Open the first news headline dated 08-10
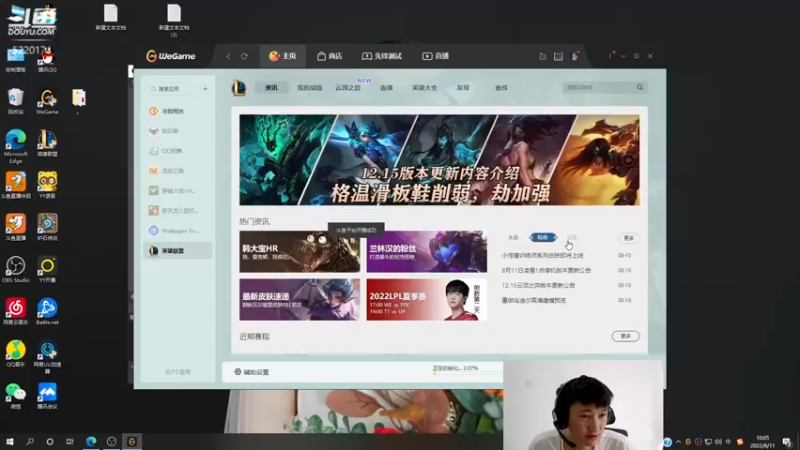Viewport: 800px width, 450px height. (x=542, y=255)
